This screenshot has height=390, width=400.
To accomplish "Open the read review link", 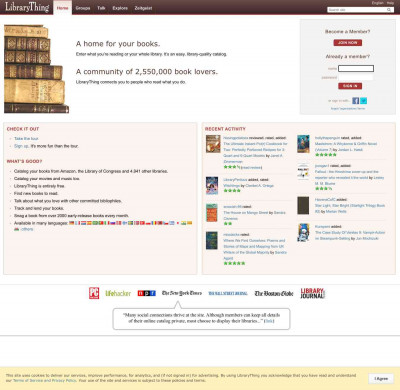I will pos(251,167).
